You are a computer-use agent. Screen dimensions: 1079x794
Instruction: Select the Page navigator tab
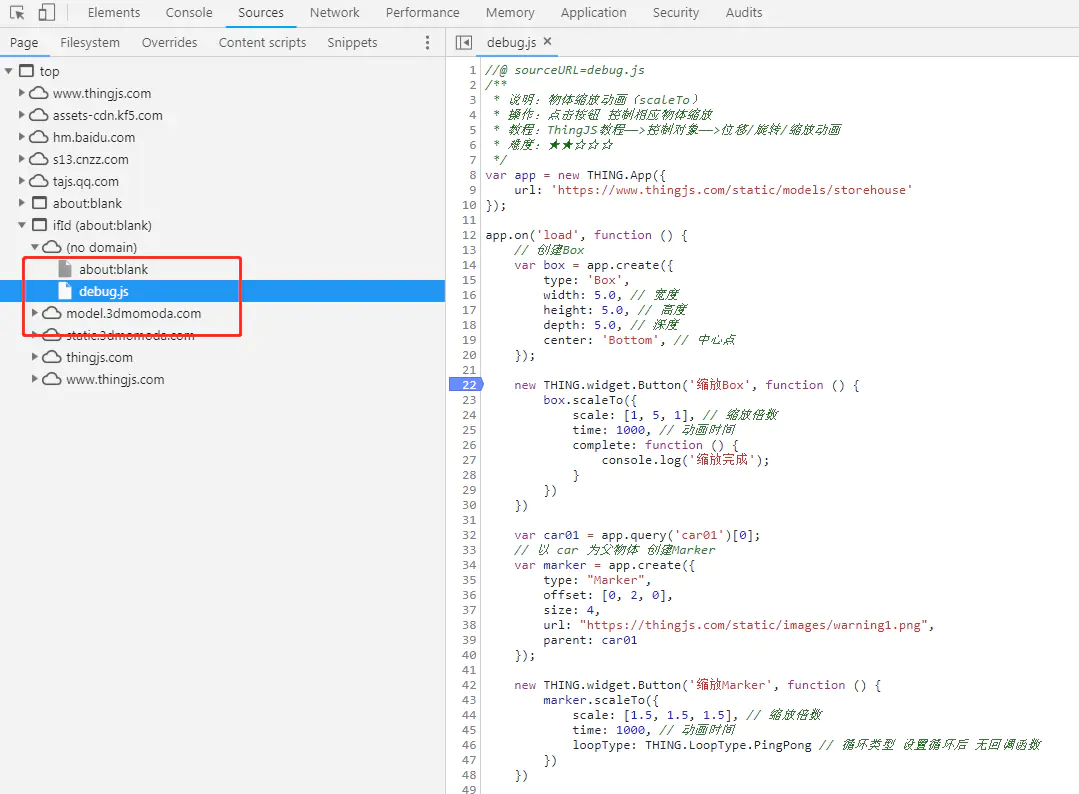point(24,43)
